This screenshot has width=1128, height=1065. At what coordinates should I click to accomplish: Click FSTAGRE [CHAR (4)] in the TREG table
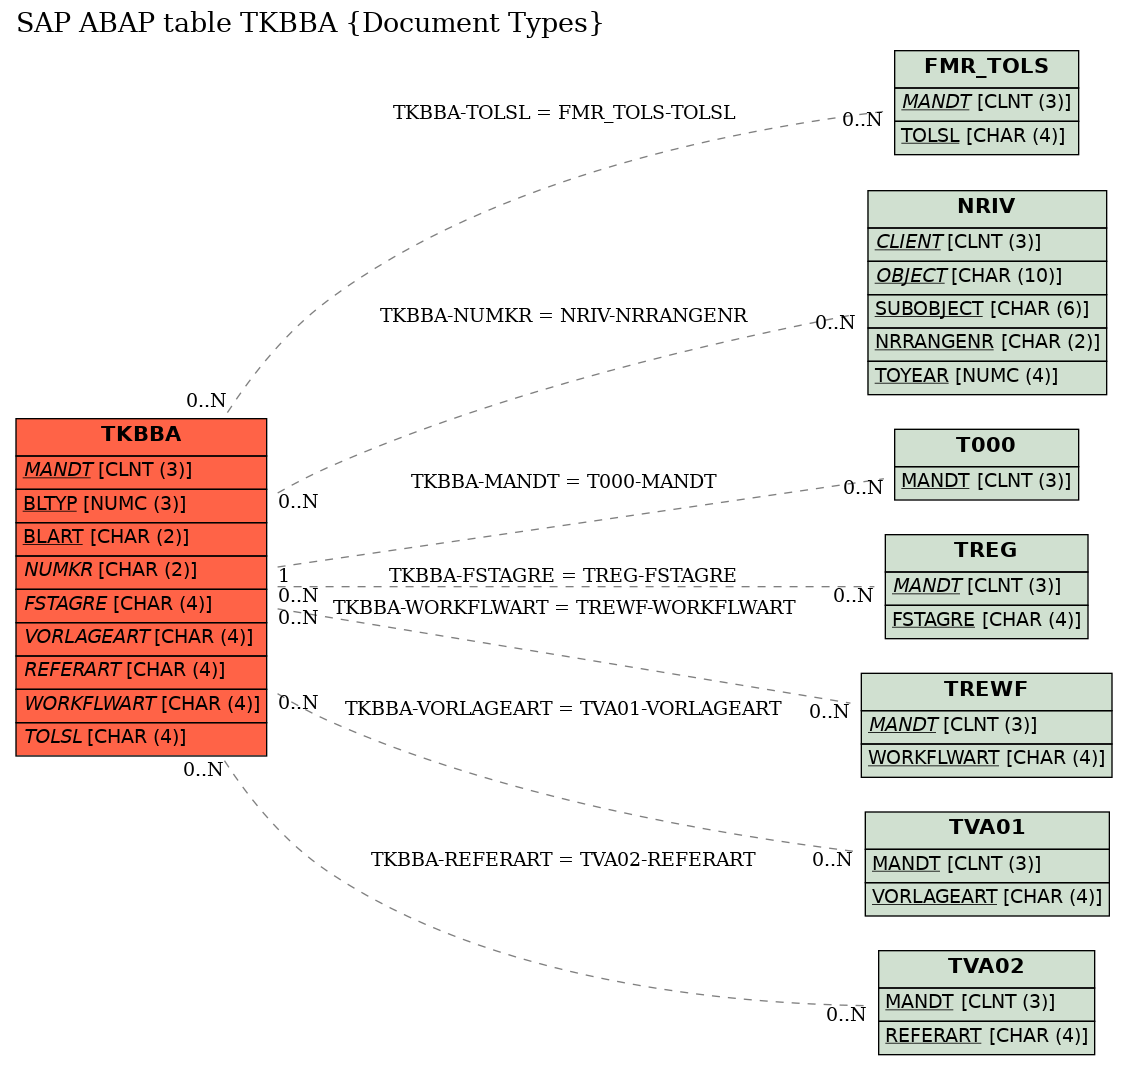coord(986,622)
